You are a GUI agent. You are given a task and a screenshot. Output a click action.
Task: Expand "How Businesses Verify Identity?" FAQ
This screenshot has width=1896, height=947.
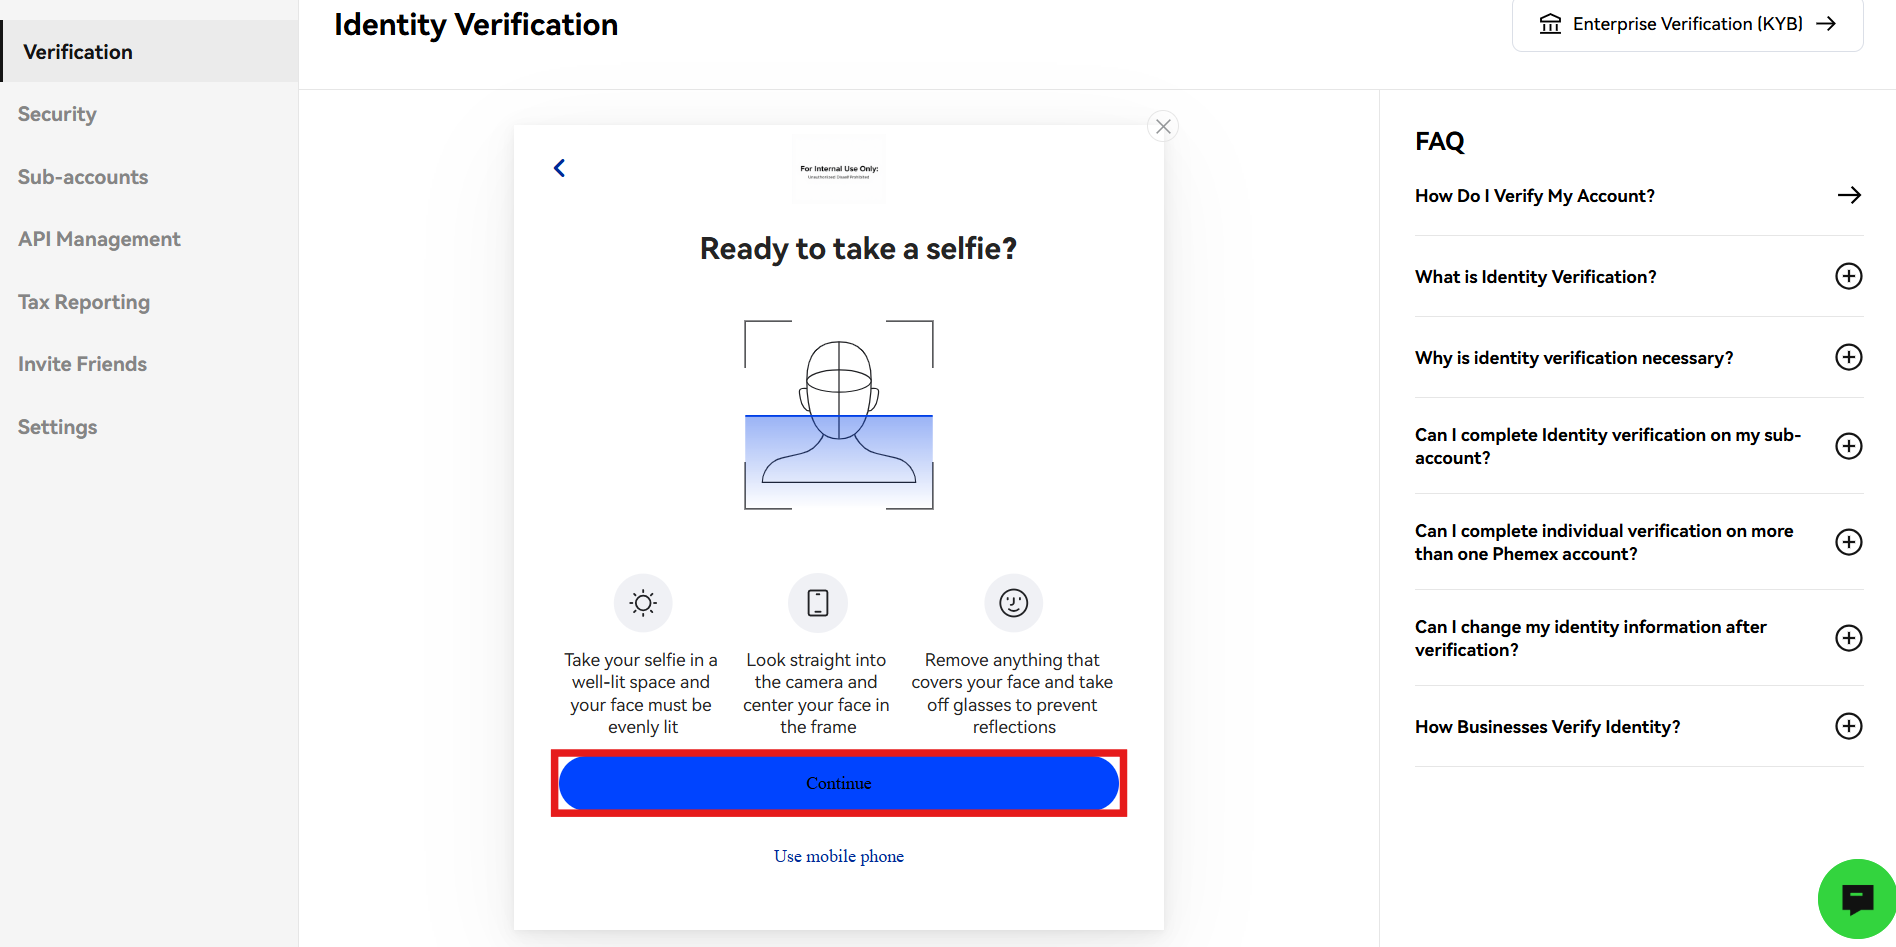coord(1849,727)
